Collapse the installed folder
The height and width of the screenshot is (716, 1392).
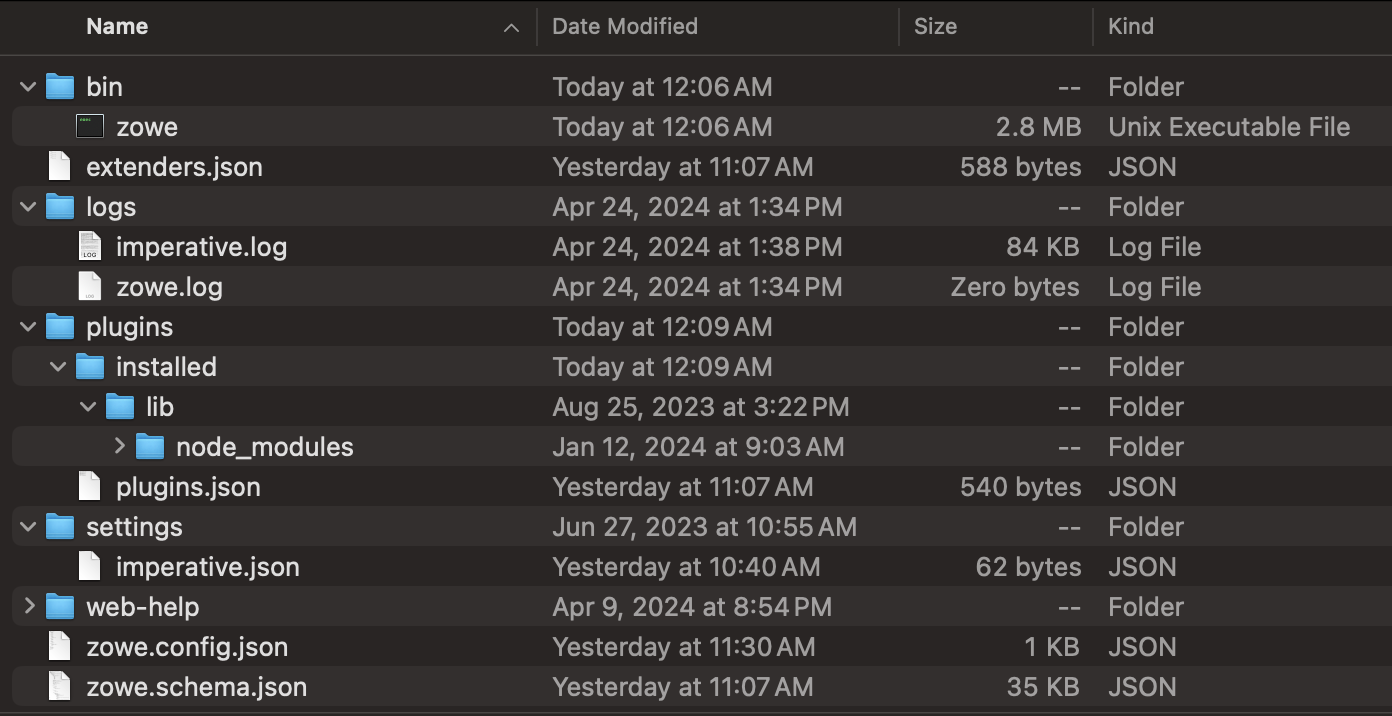click(x=57, y=366)
